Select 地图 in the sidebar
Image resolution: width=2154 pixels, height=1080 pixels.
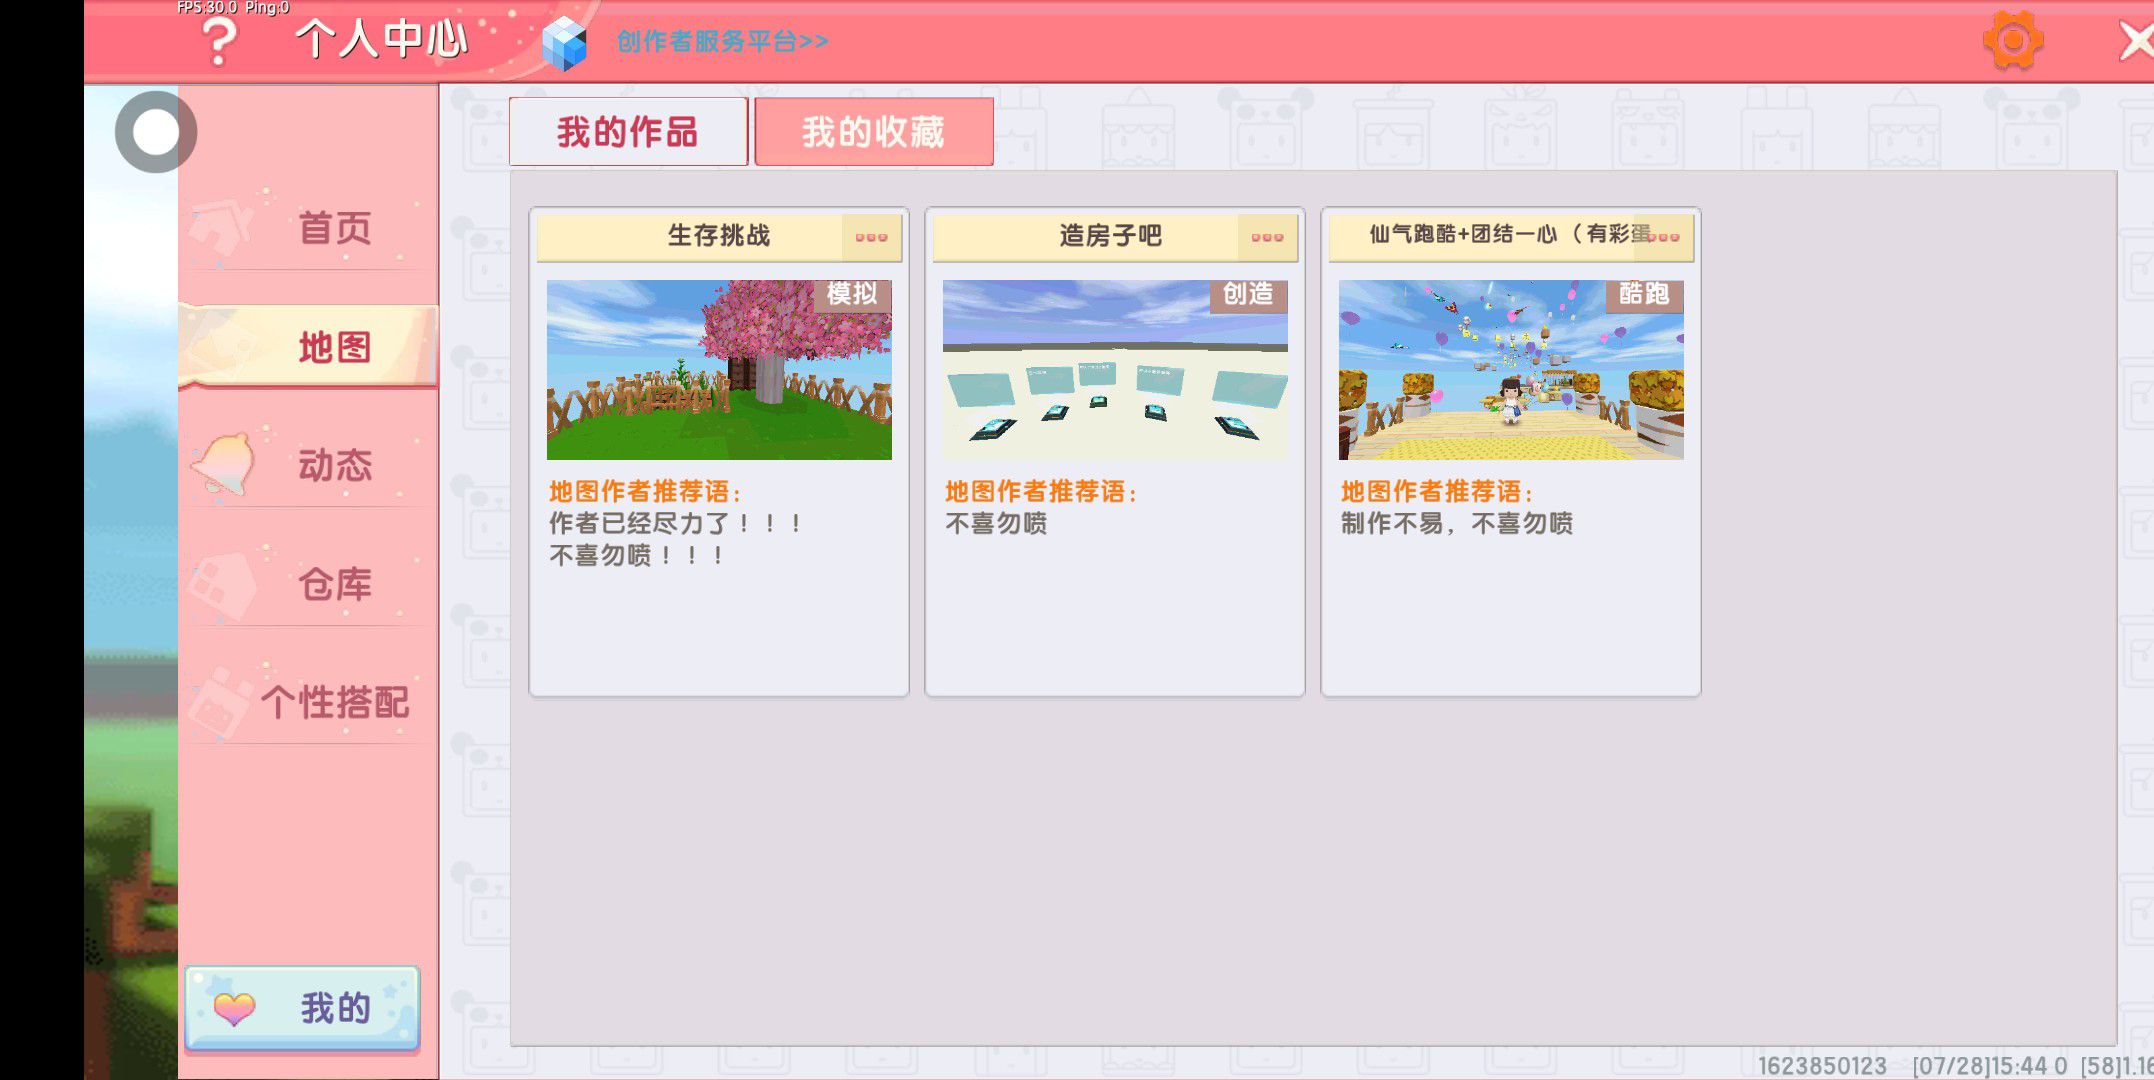tap(334, 347)
